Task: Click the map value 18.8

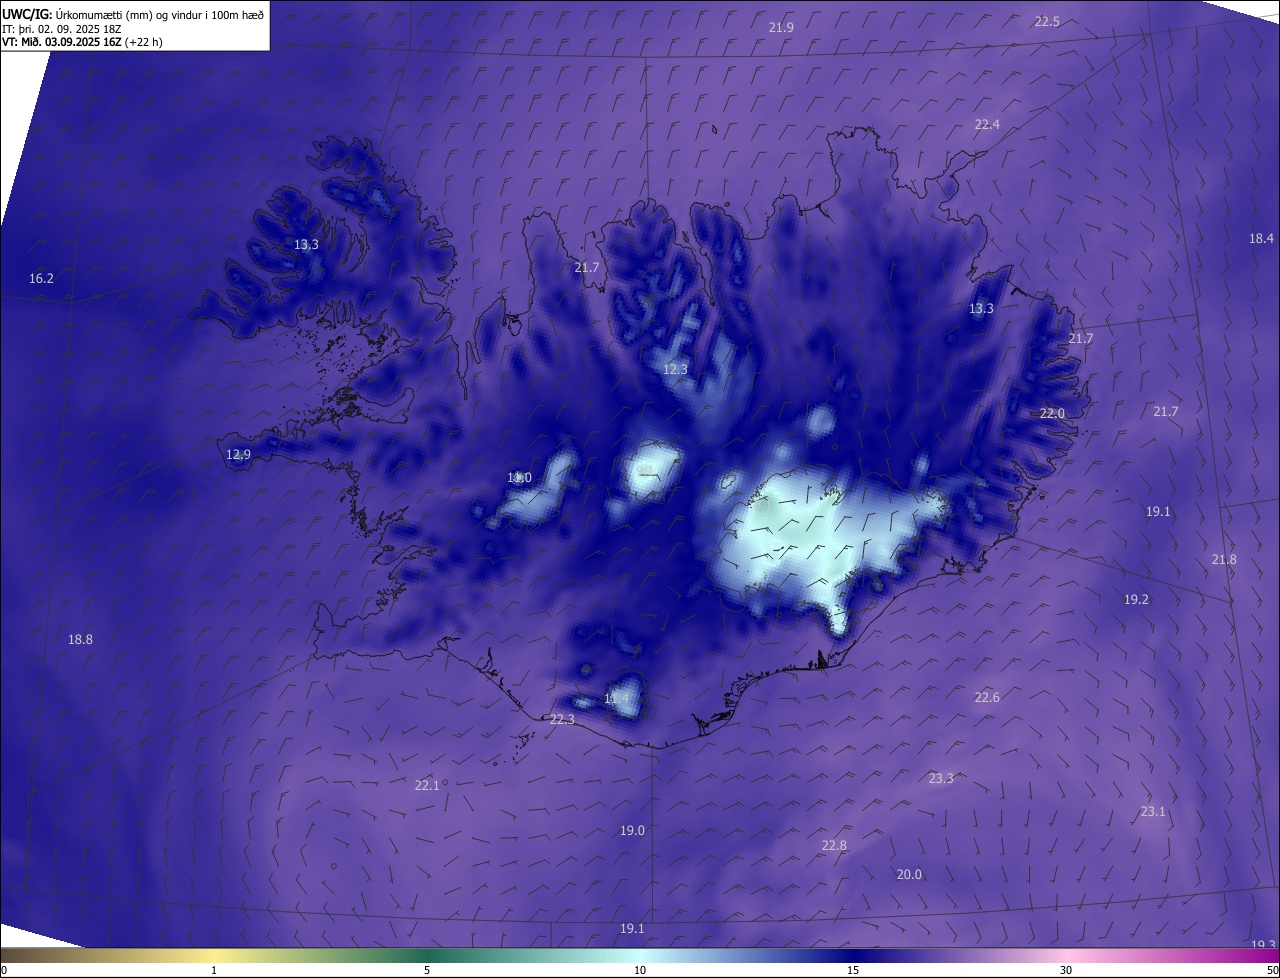Action: (x=80, y=639)
